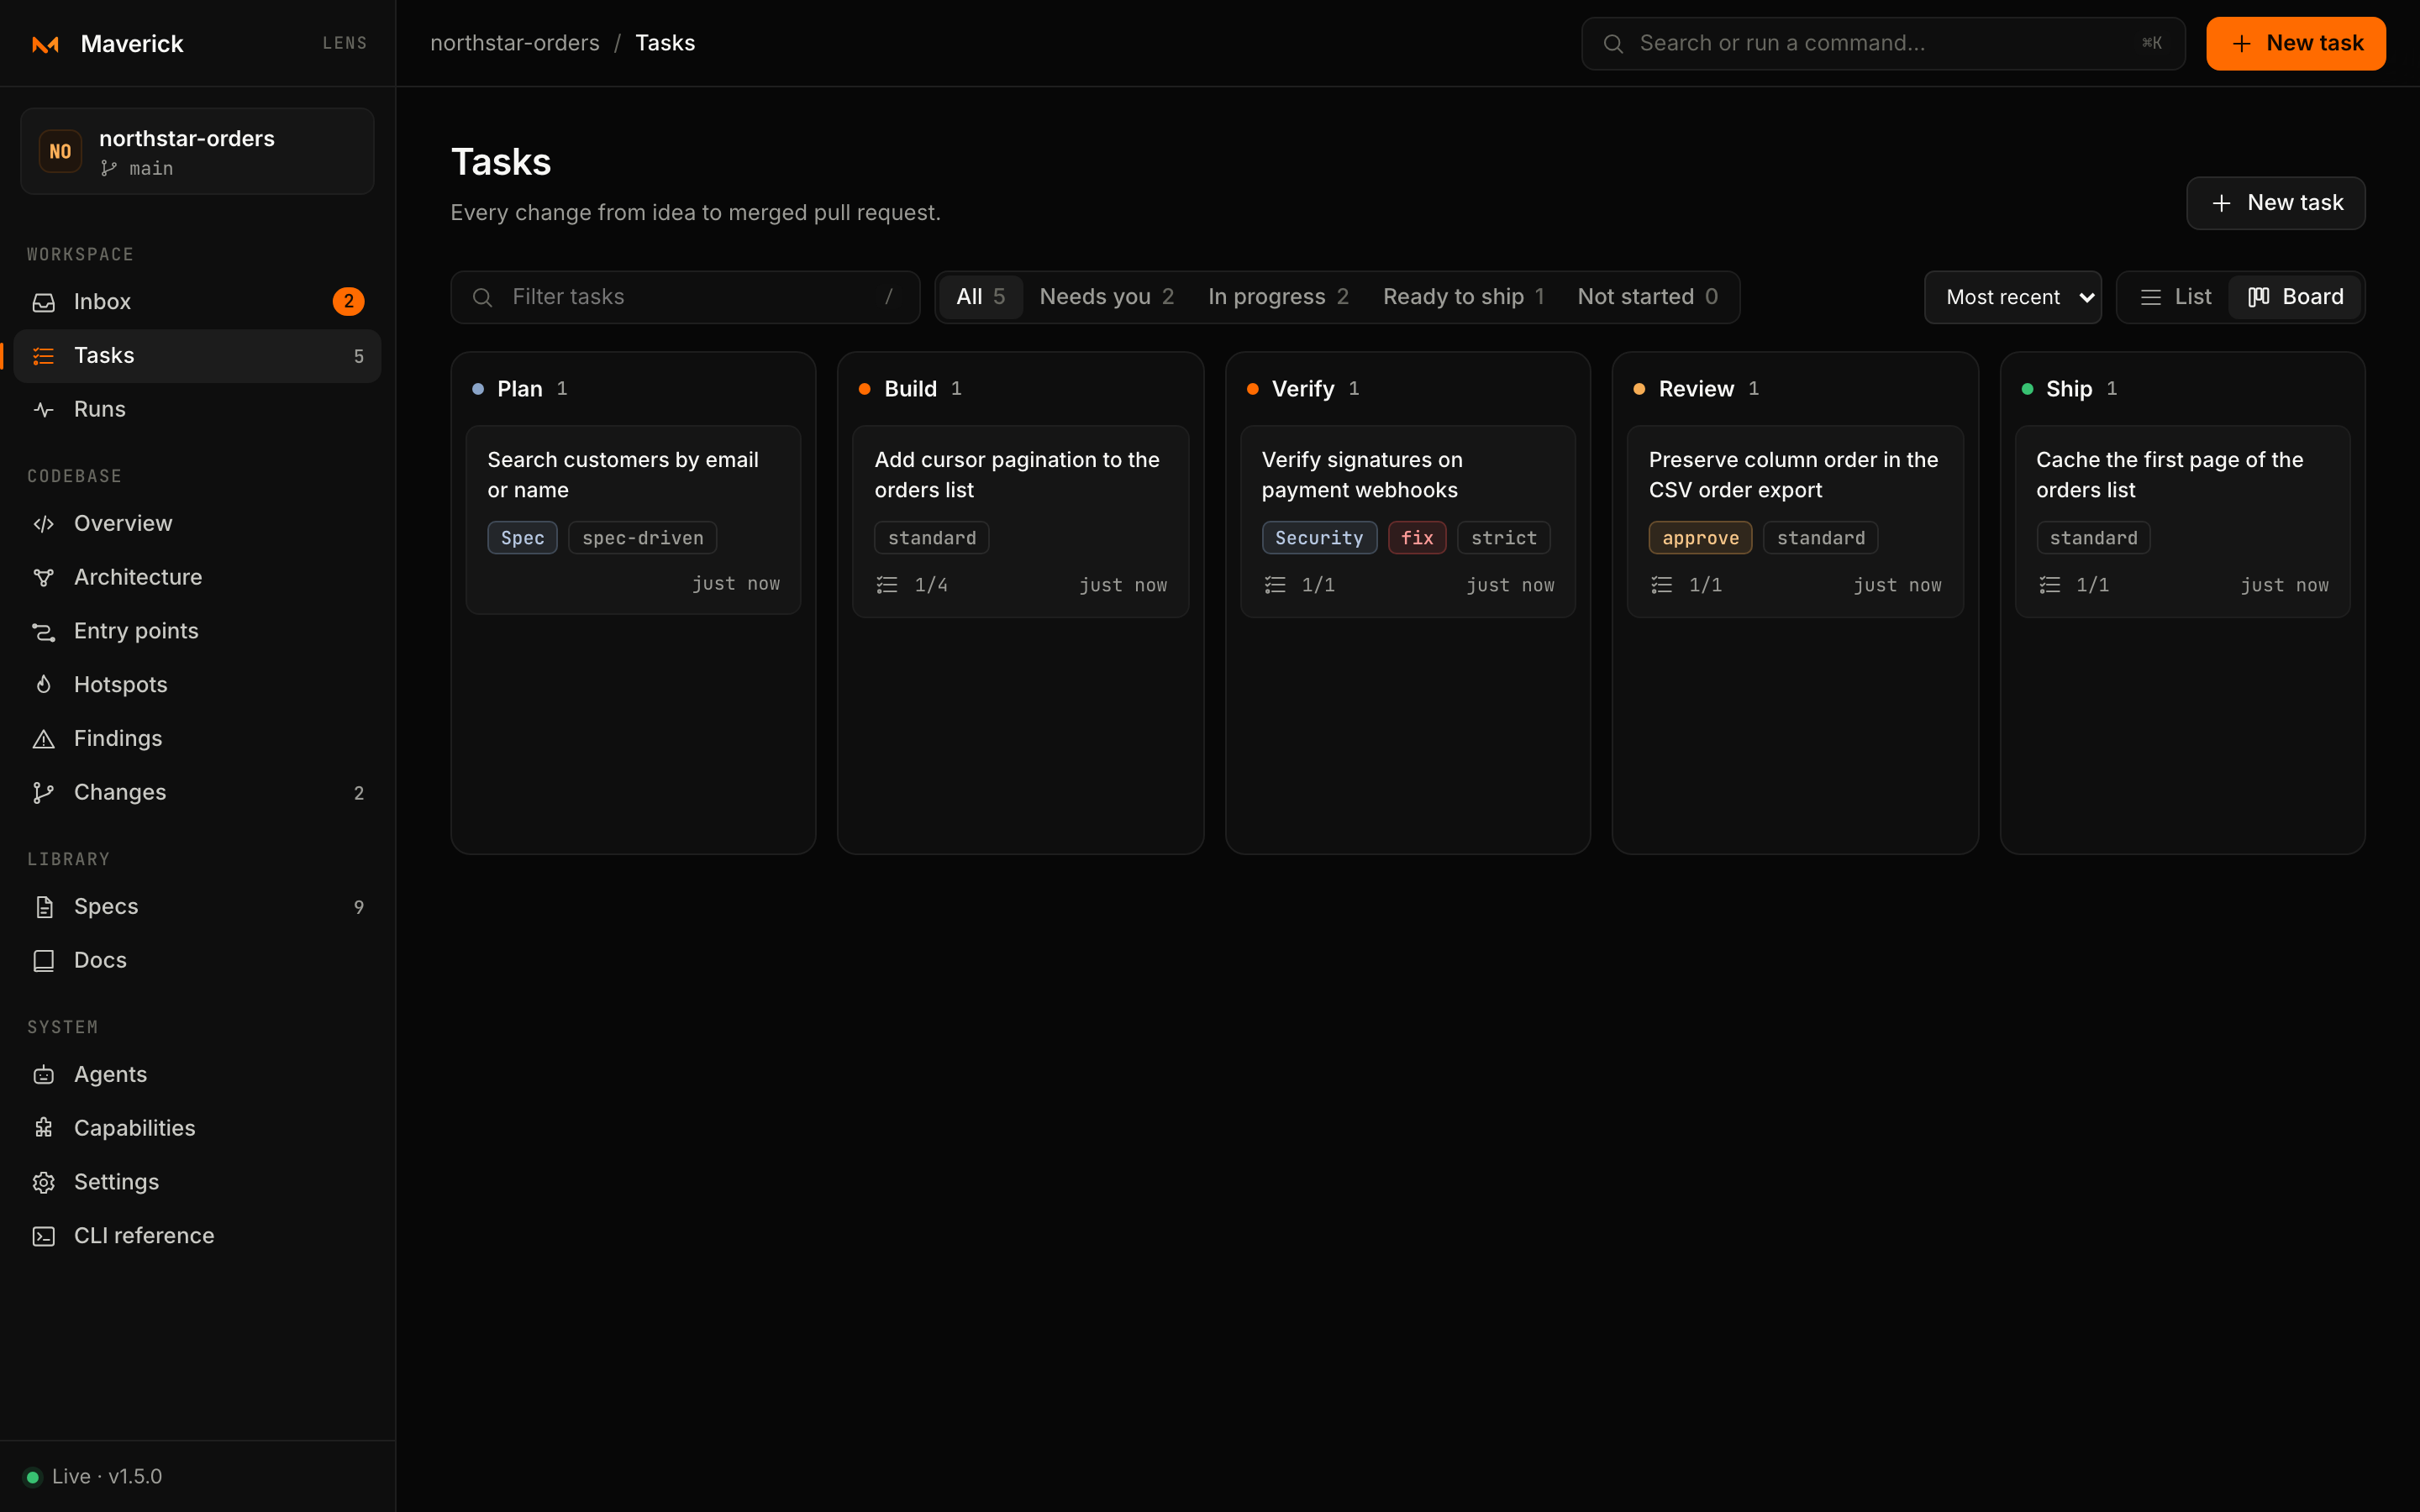Click the red fix tag

click(x=1417, y=538)
